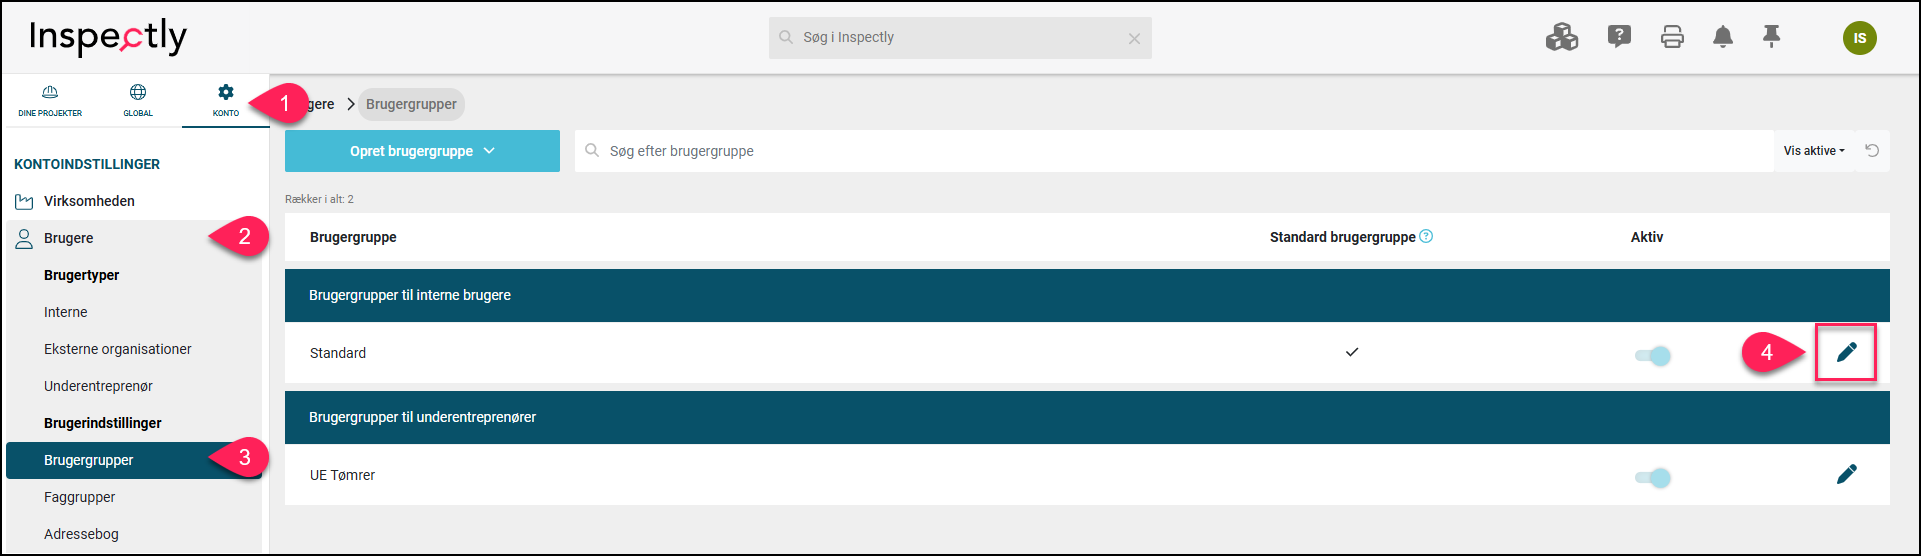Image resolution: width=1921 pixels, height=556 pixels.
Task: Click the Søg efter brugergruppe field
Action: click(1174, 151)
